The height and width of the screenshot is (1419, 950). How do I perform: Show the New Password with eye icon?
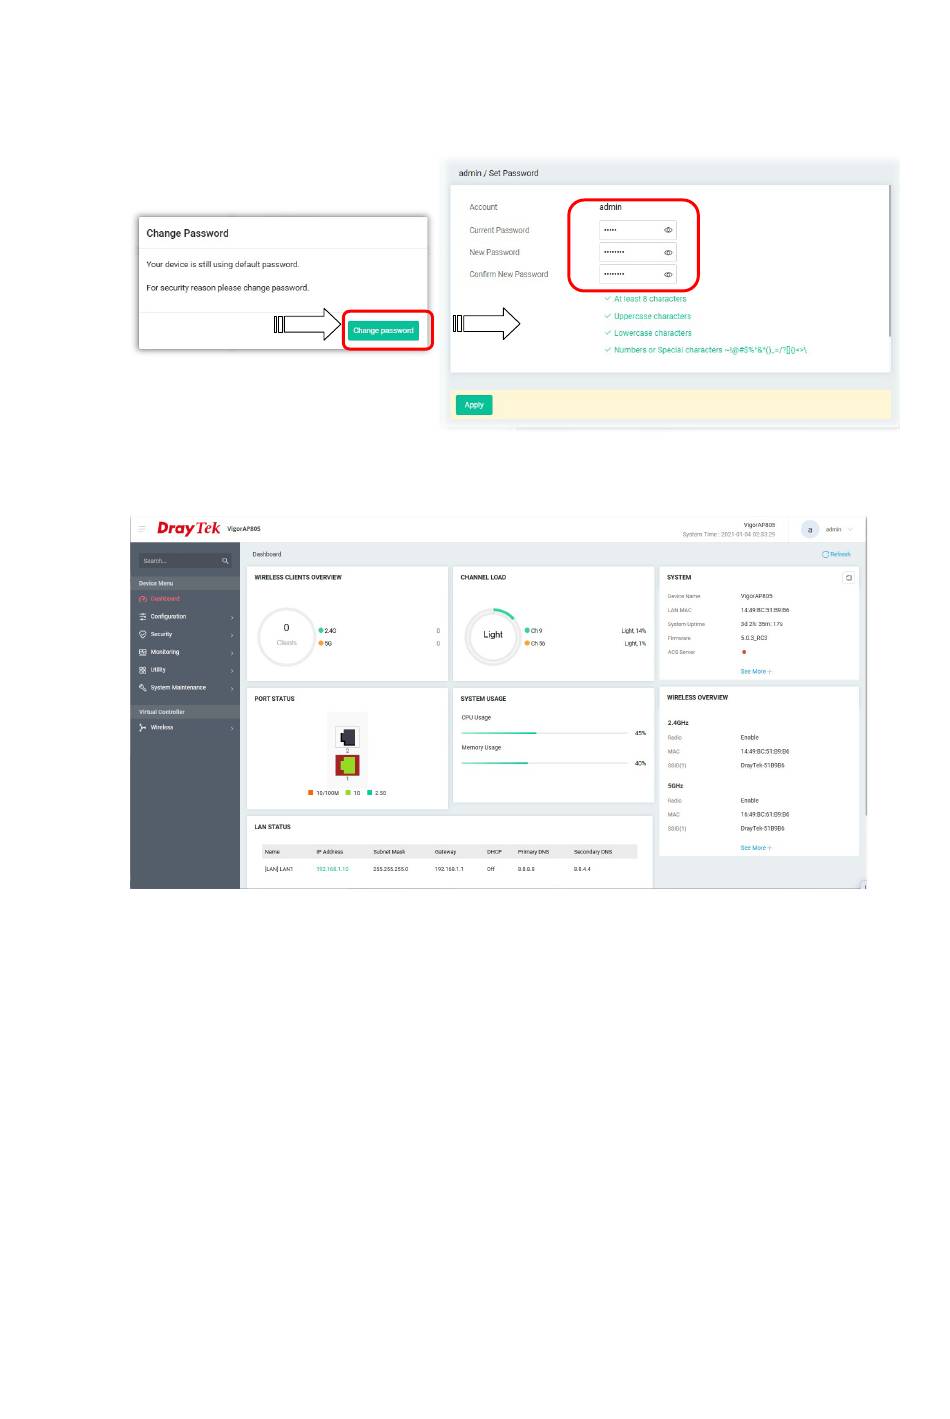point(668,252)
